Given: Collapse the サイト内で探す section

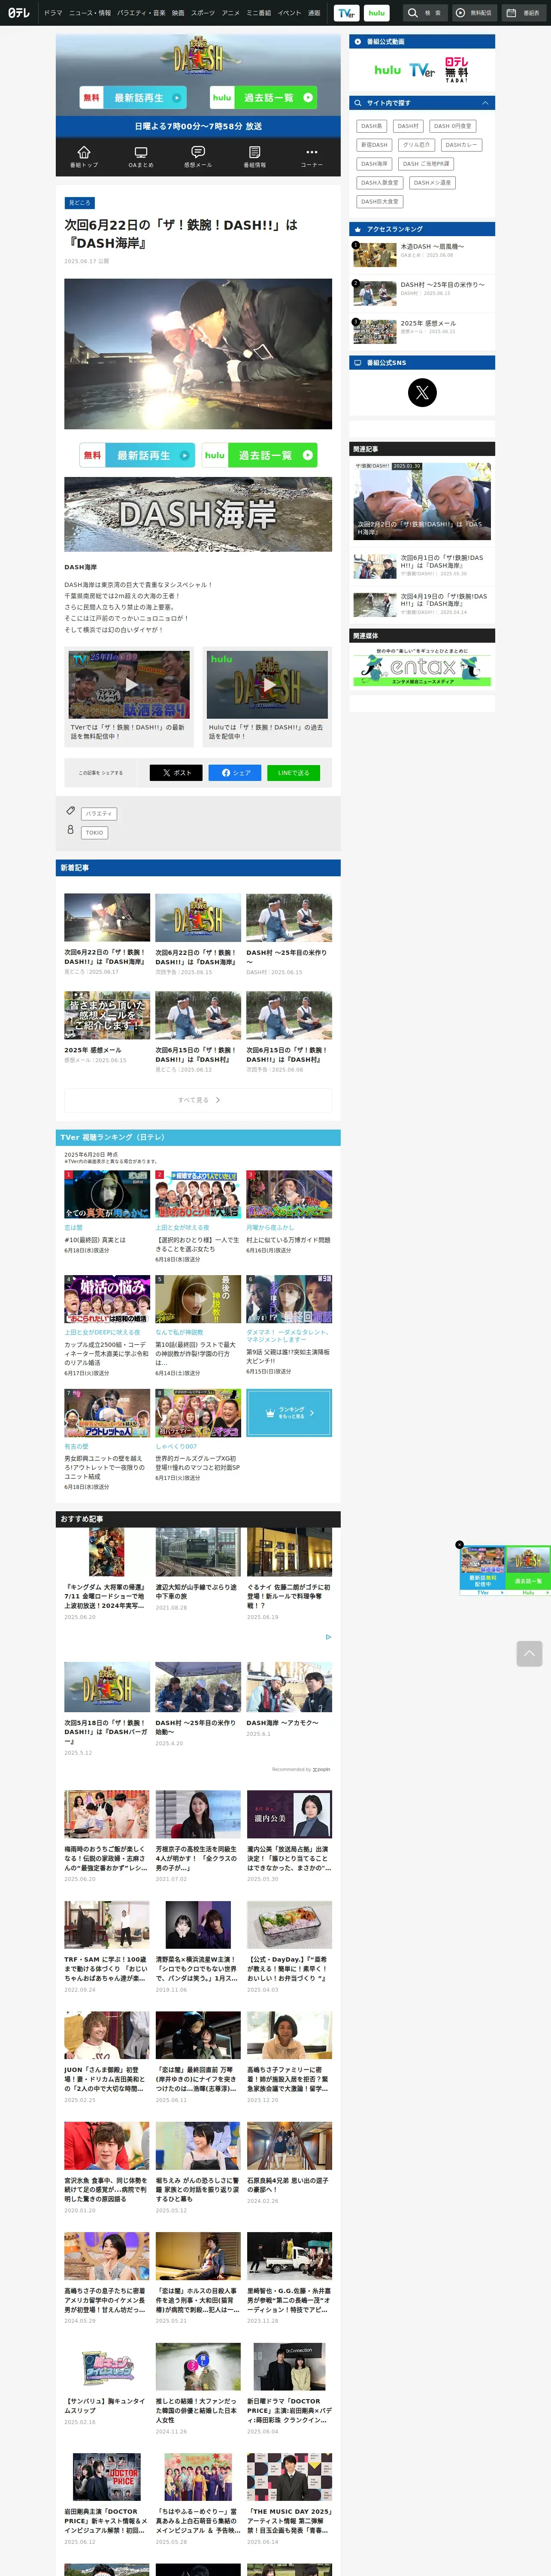Looking at the screenshot, I should pos(486,103).
